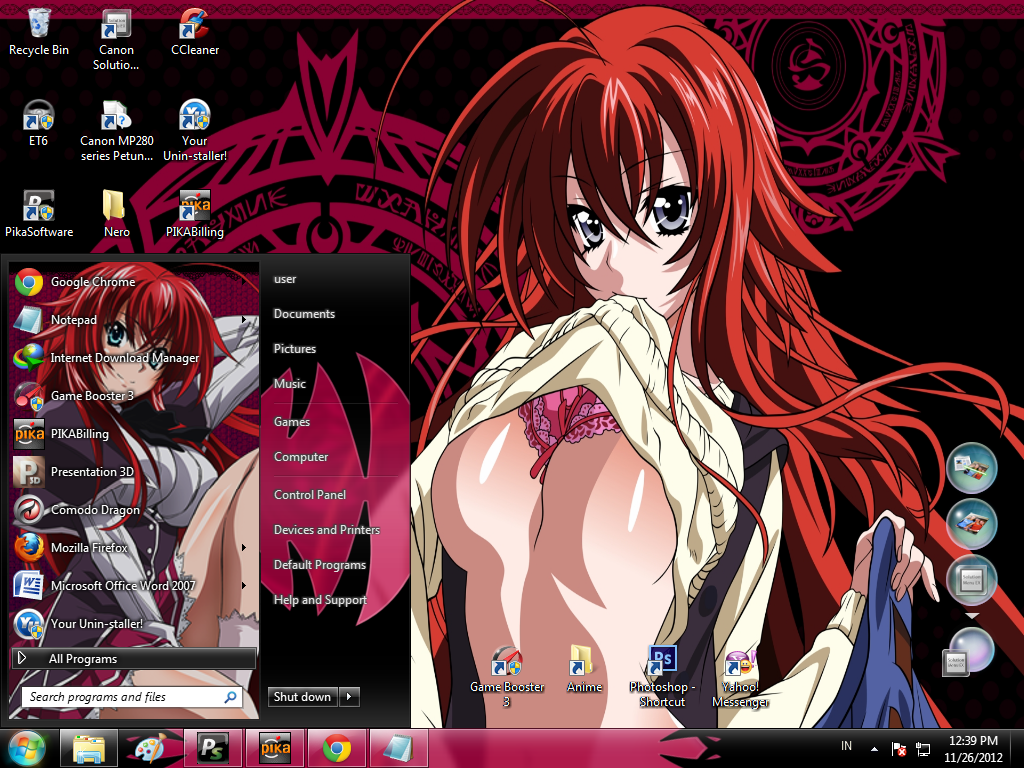Open the Shut down options arrow

click(347, 697)
